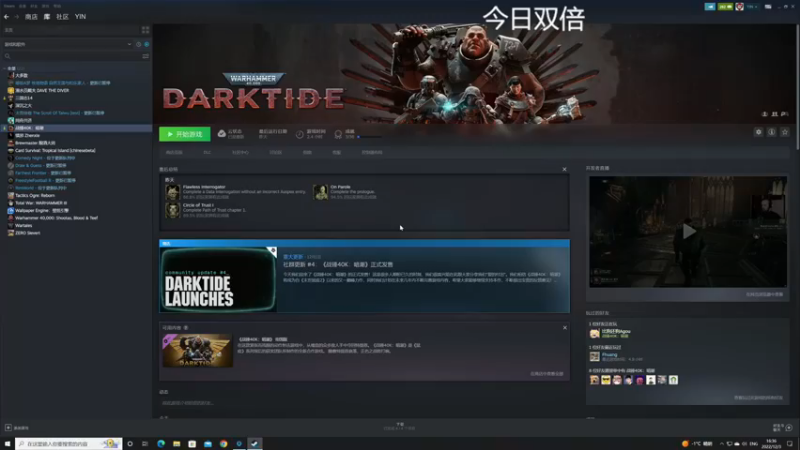
Task: Toggle the ready-to-play filter icon
Action: 146,44
